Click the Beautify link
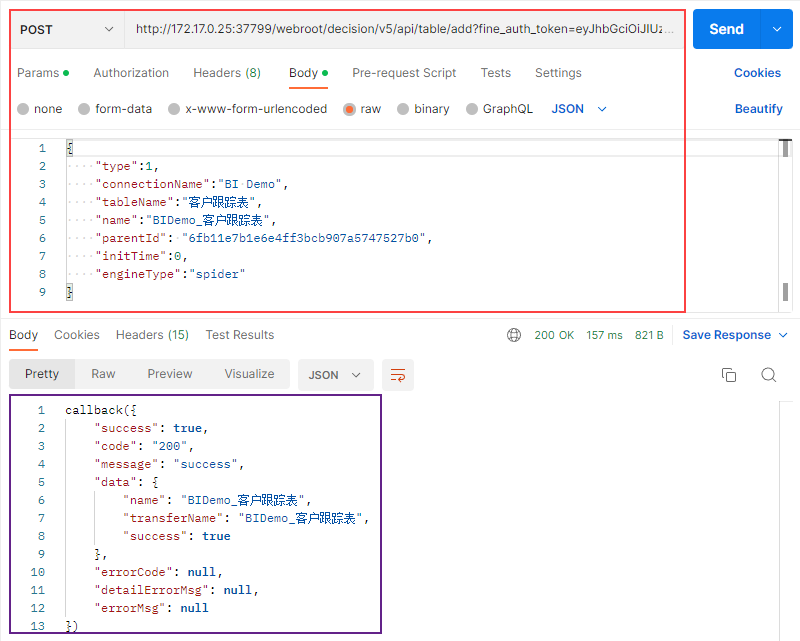 click(x=758, y=109)
